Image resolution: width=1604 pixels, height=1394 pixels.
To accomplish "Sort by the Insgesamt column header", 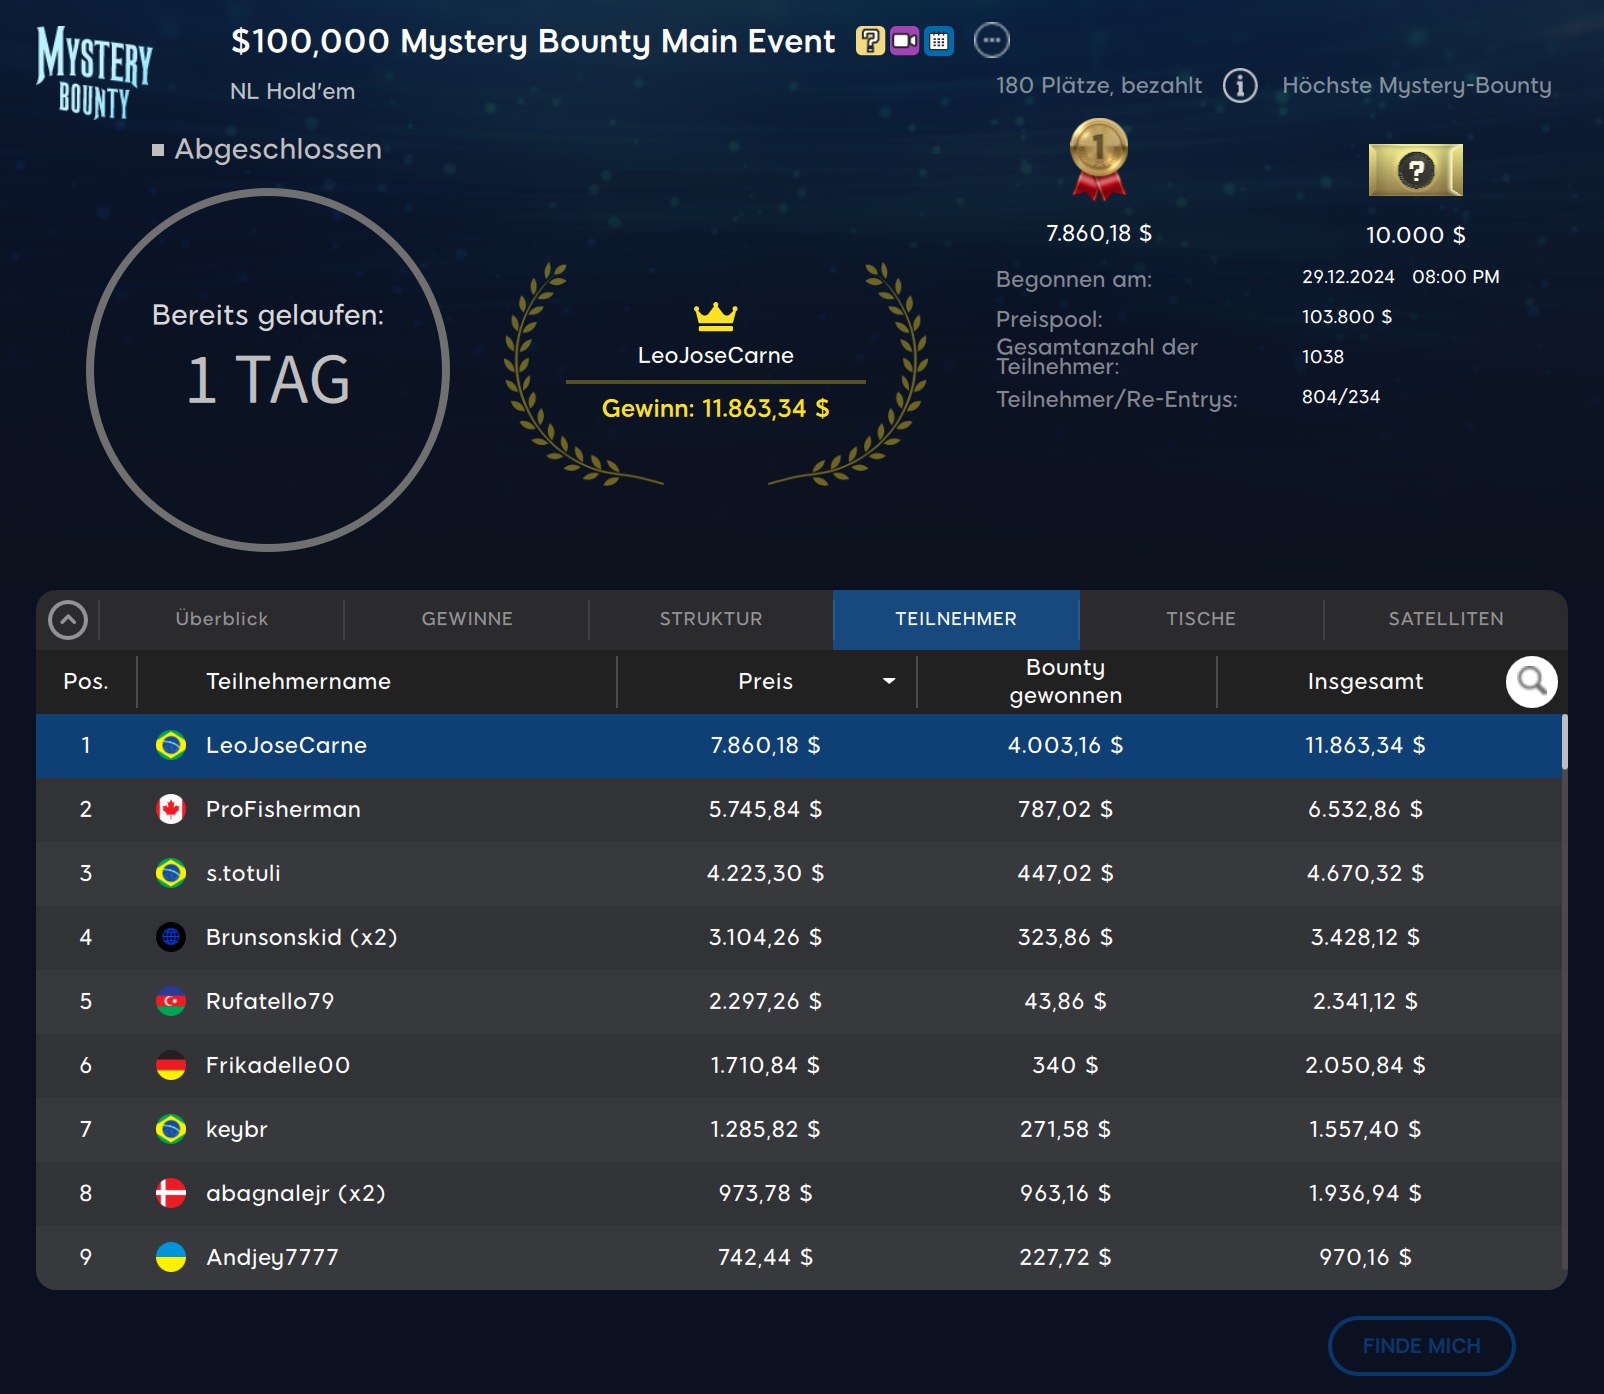I will (x=1364, y=682).
